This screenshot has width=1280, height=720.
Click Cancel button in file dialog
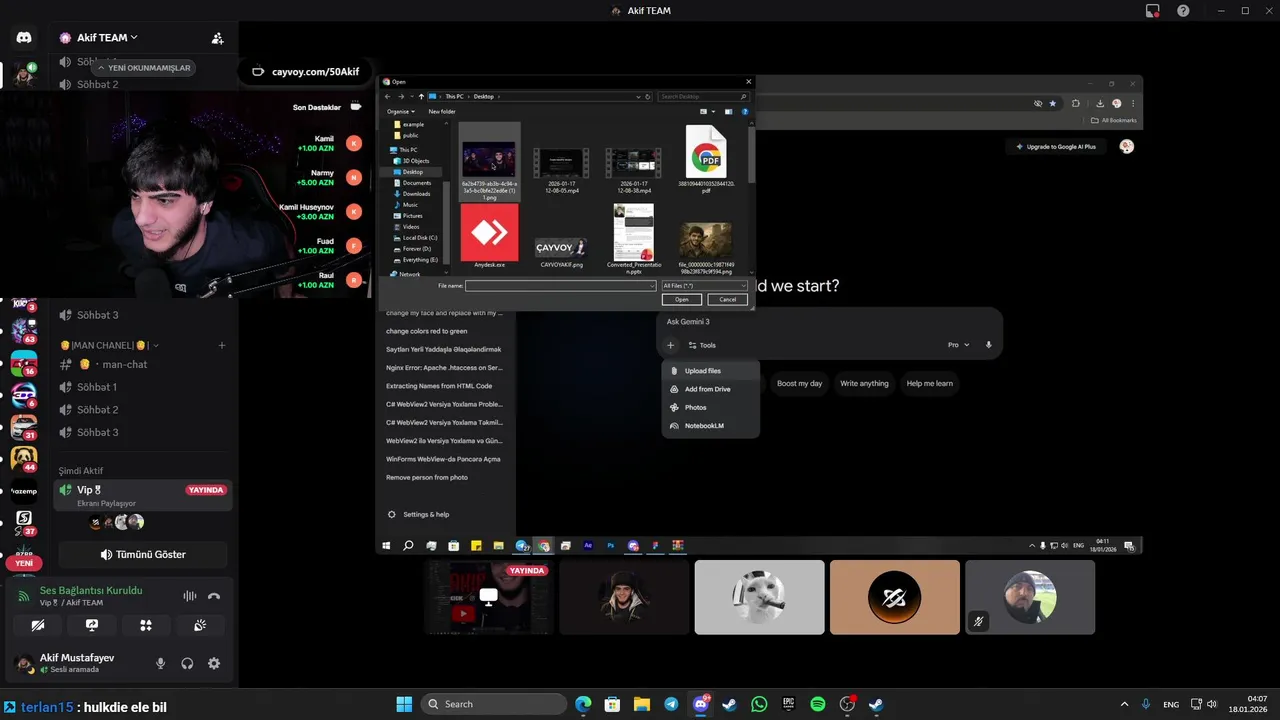(x=727, y=299)
